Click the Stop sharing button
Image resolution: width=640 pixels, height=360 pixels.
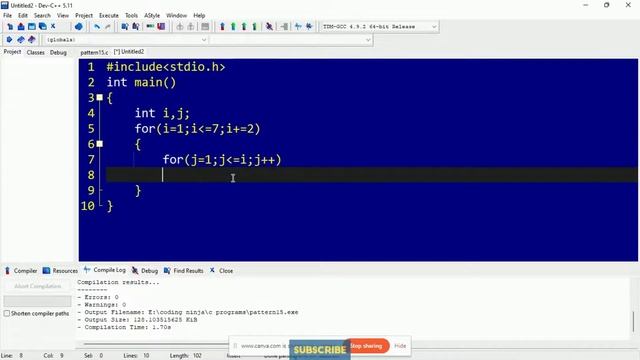pyautogui.click(x=367, y=346)
